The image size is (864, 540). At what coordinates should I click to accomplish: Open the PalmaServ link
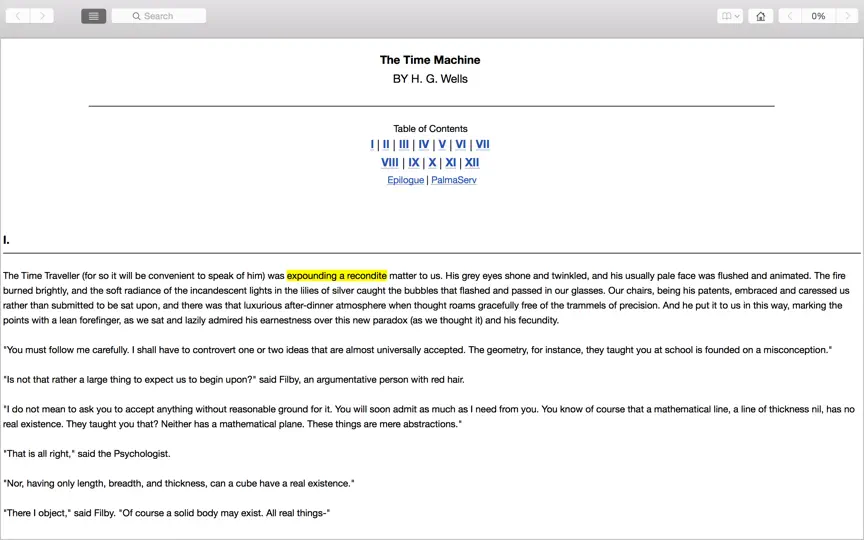454,180
